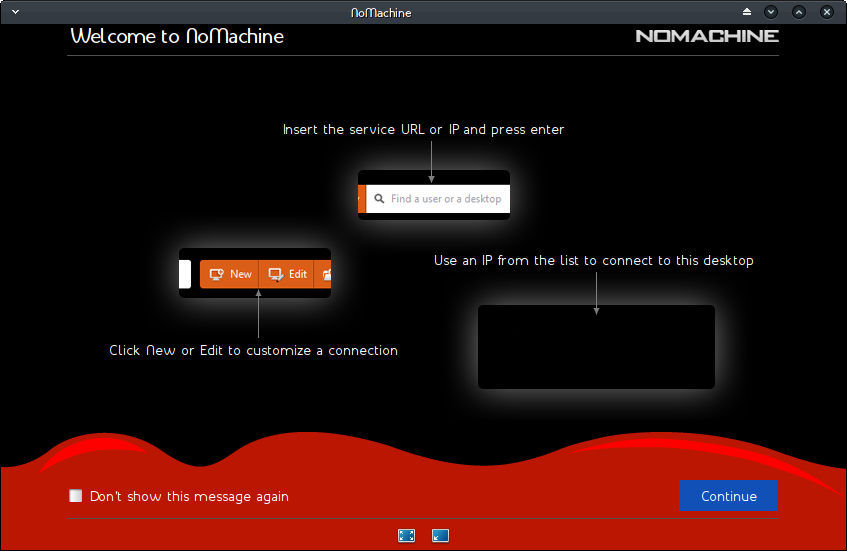Close the NoMachine window
Viewport: 847px width, 551px height.
(826, 12)
